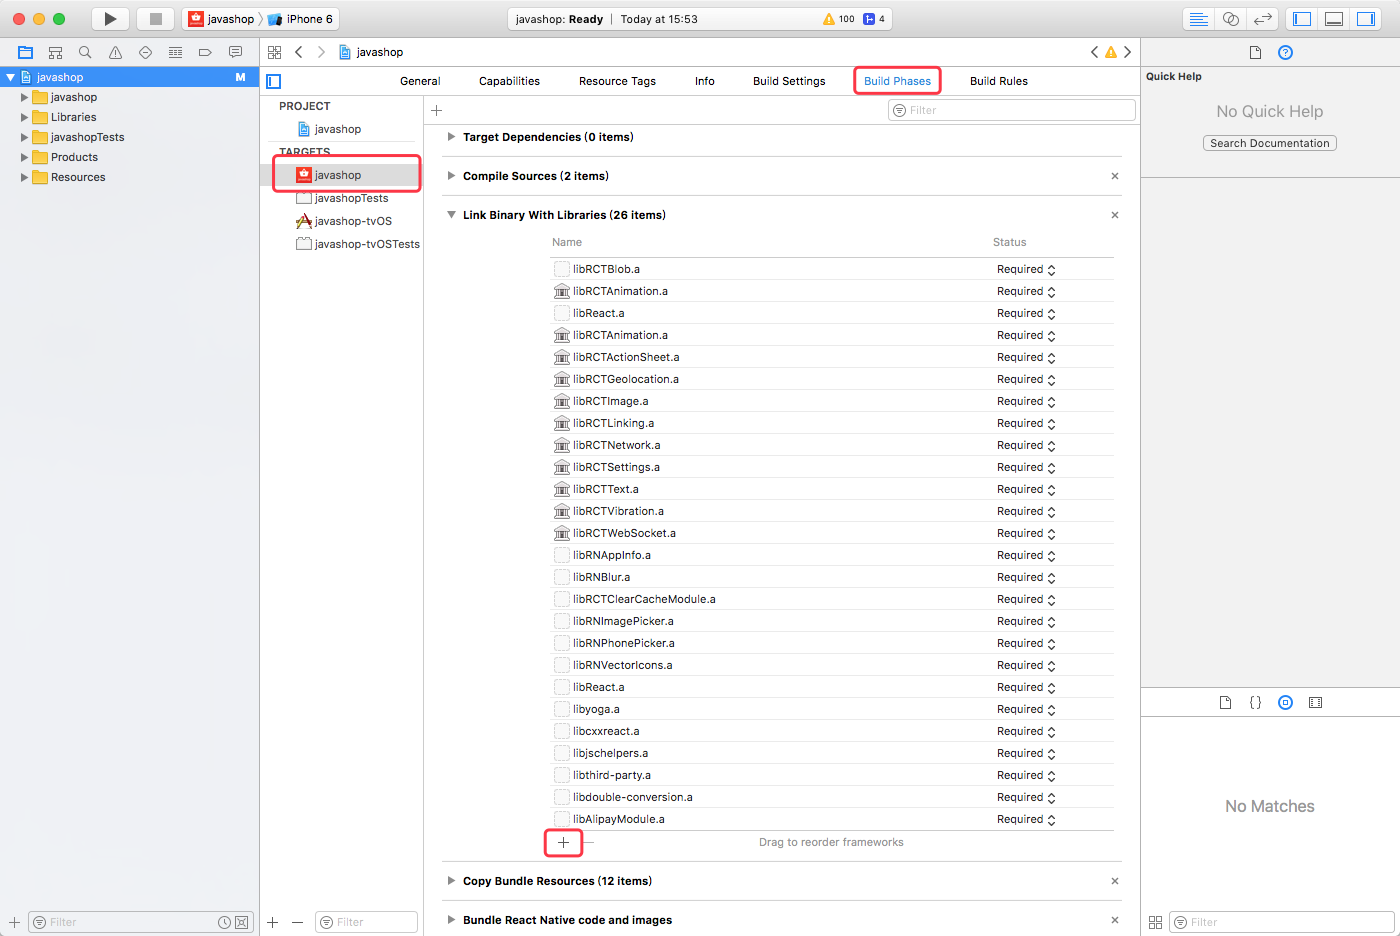This screenshot has width=1400, height=936.
Task: Show the File inspector
Action: pyautogui.click(x=1255, y=52)
